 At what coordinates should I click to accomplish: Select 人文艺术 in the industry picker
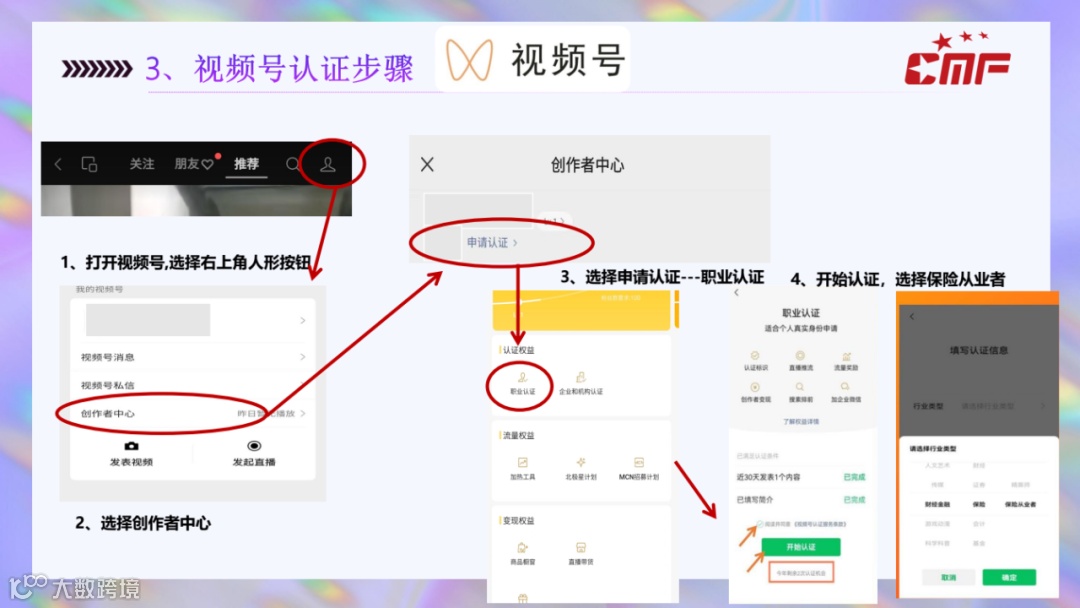937,465
